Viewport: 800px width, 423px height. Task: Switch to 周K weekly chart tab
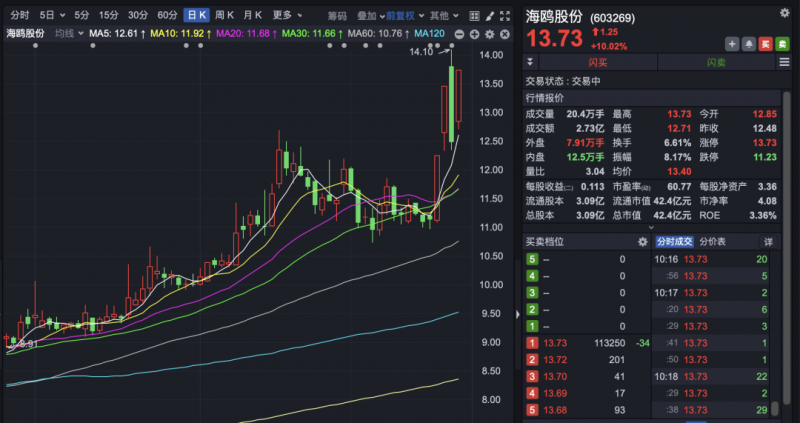[x=226, y=15]
